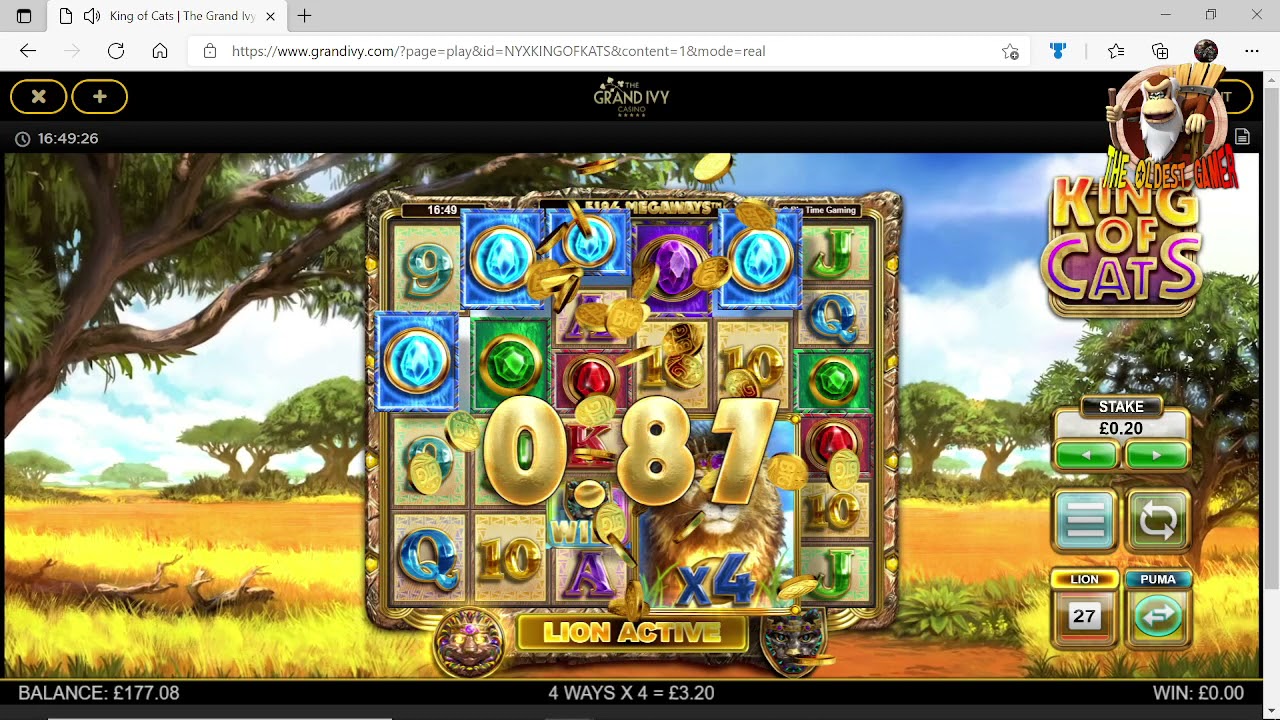Click the STAKE £0.20 display

(1121, 418)
